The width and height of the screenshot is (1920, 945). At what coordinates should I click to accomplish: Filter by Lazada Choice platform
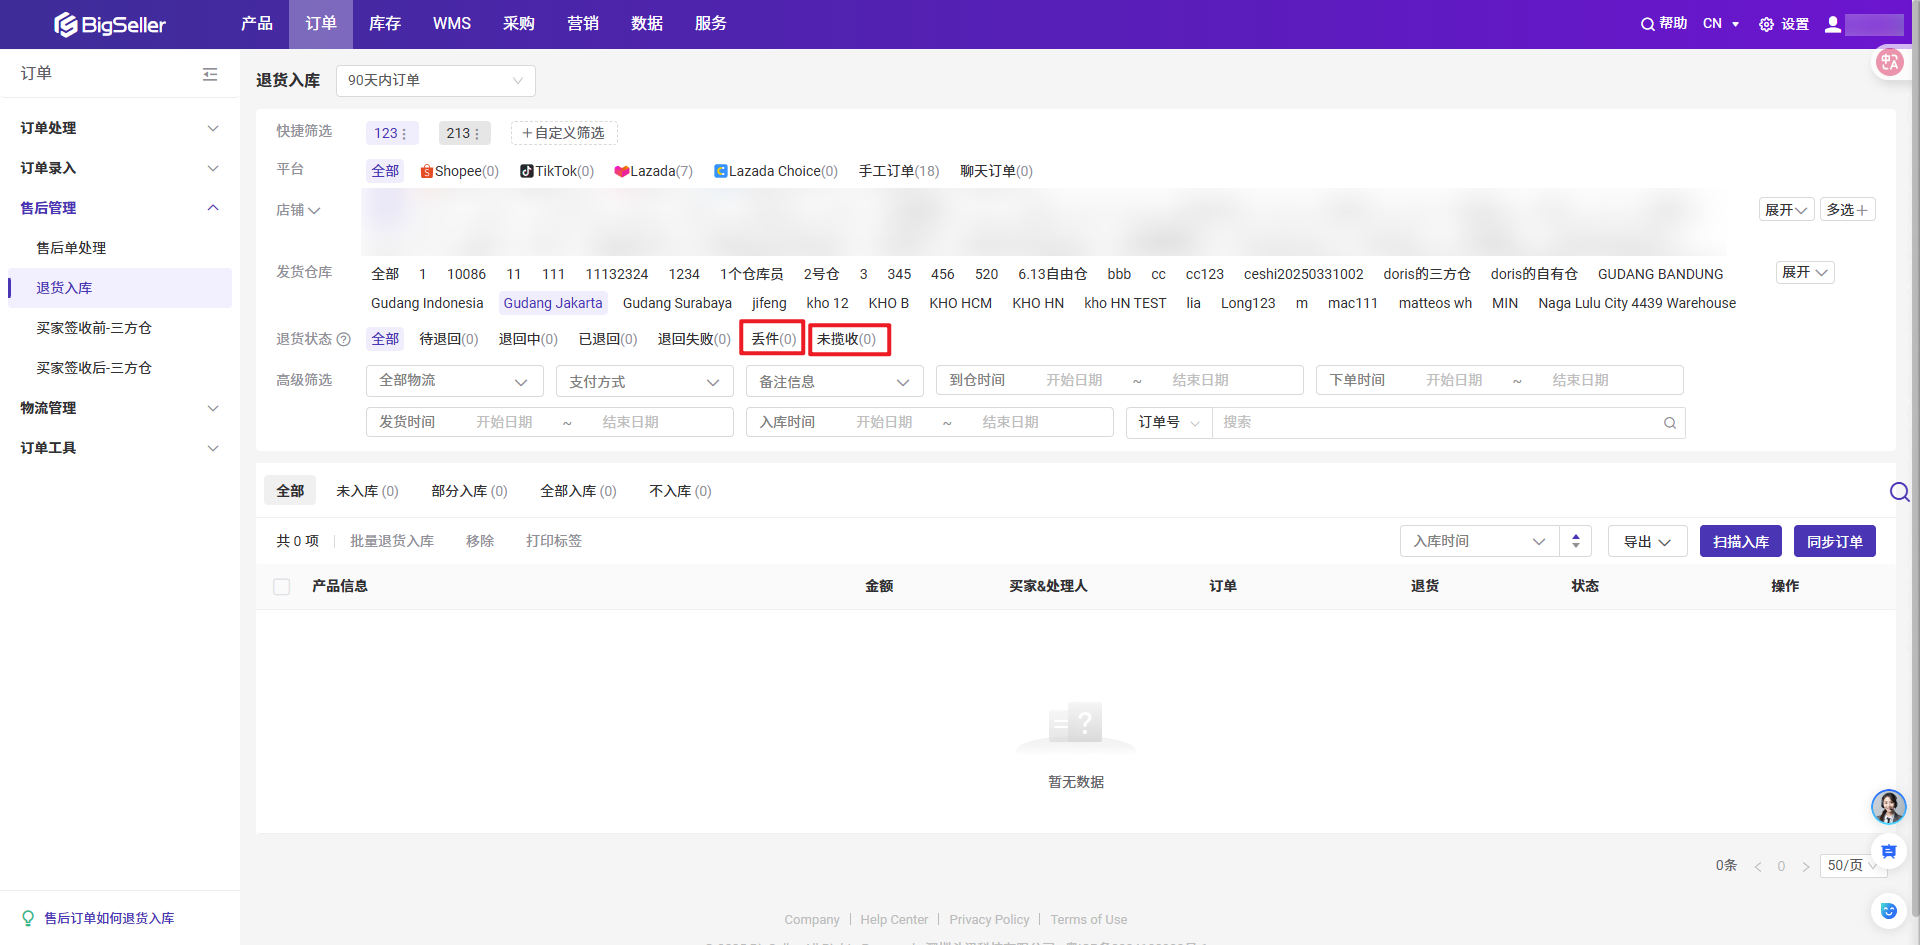coord(776,171)
